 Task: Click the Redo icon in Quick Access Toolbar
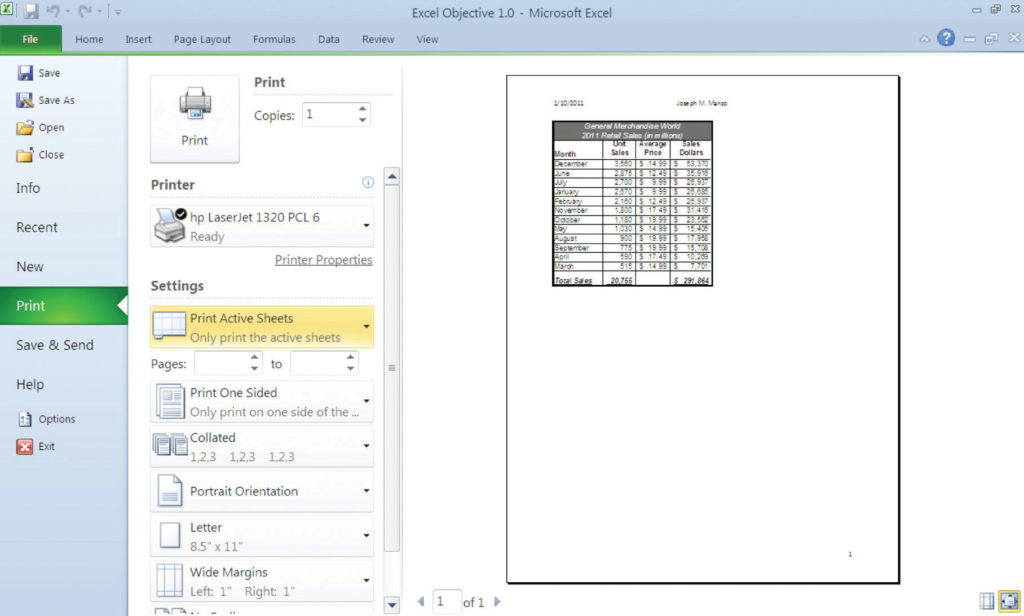pyautogui.click(x=85, y=11)
